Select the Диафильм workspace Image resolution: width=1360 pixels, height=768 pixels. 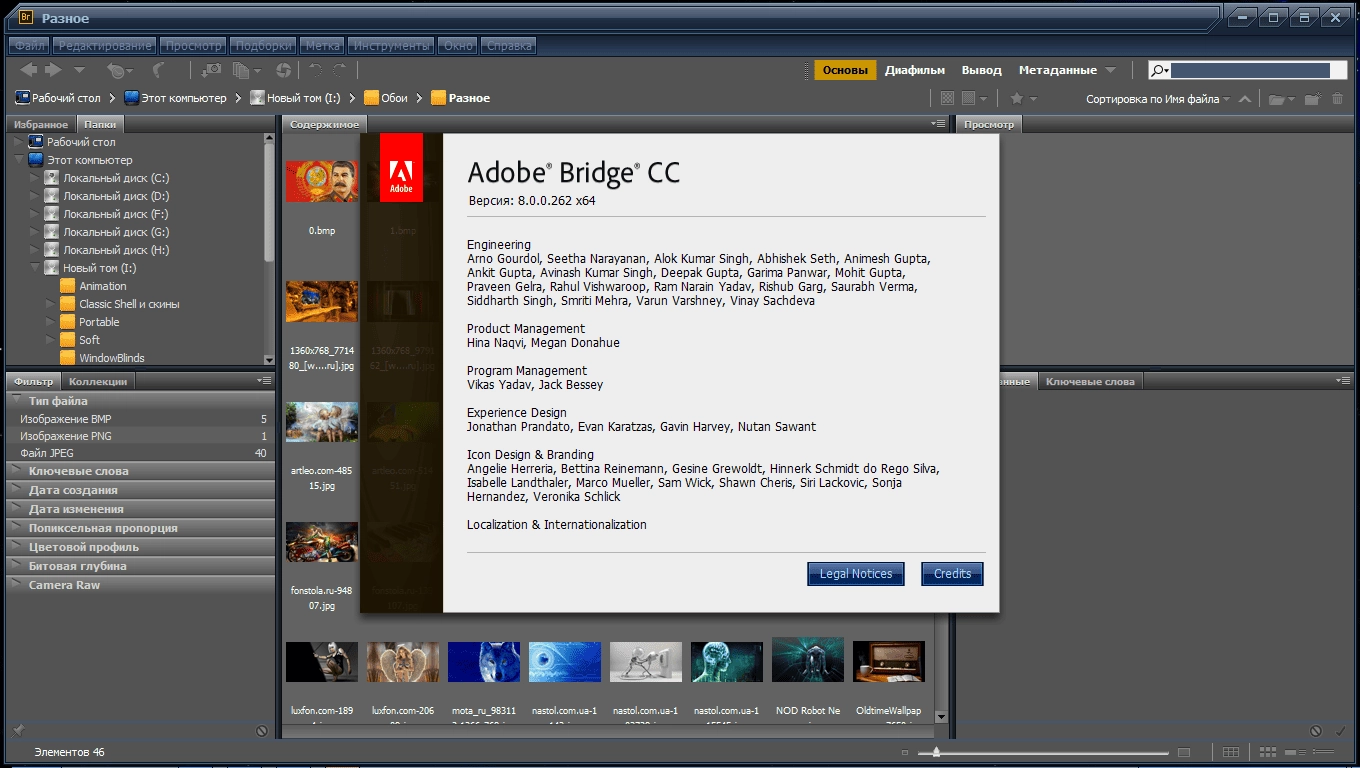pos(915,70)
